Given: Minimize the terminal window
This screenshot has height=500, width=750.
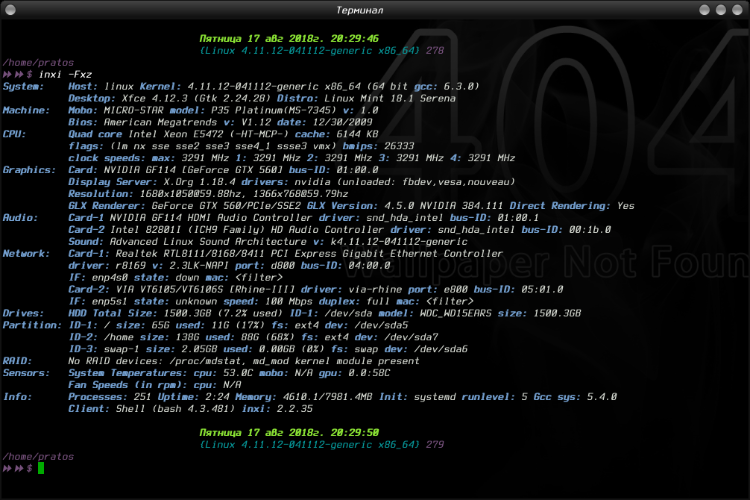Looking at the screenshot, I should (704, 9).
